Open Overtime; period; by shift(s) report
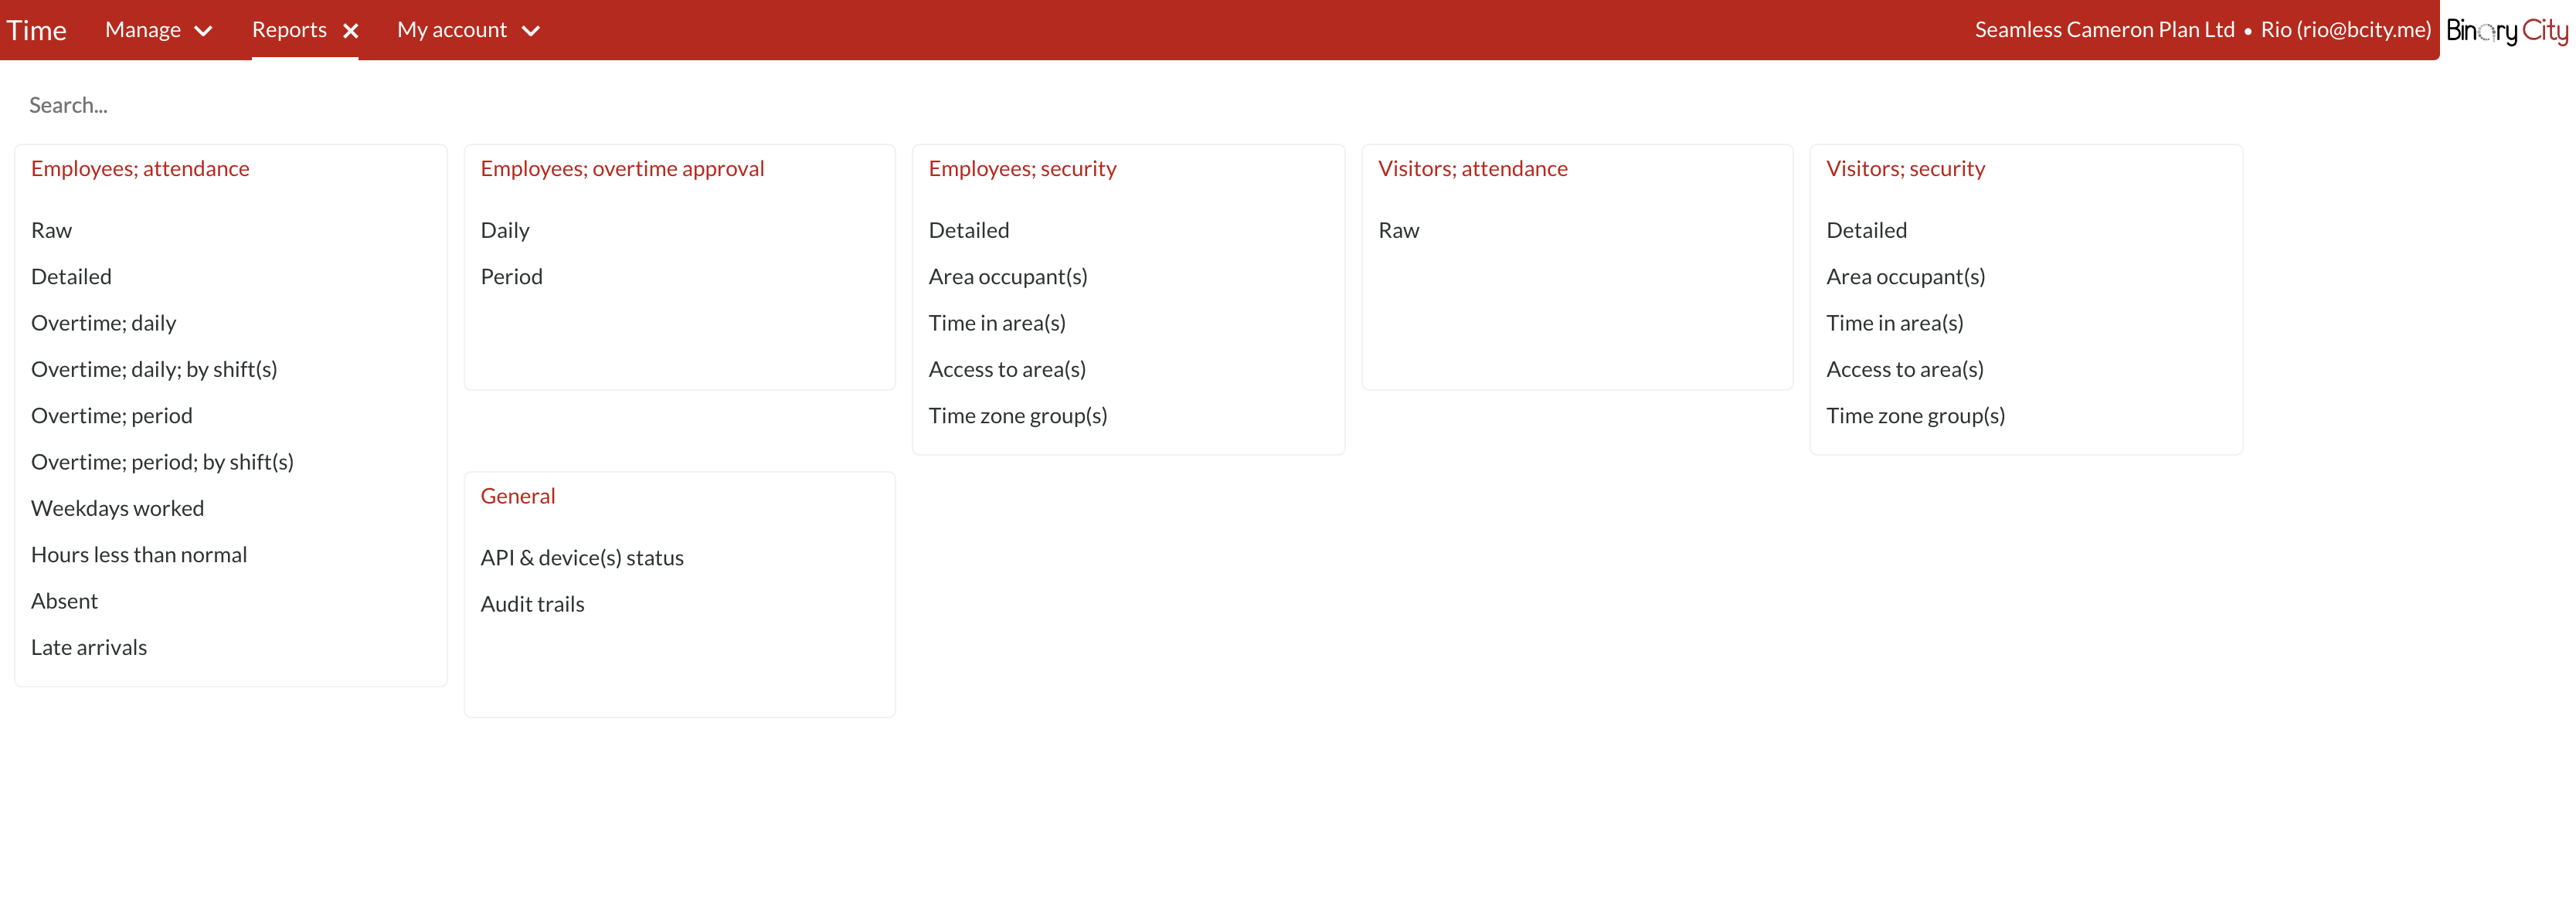The image size is (2576, 899). pos(162,462)
